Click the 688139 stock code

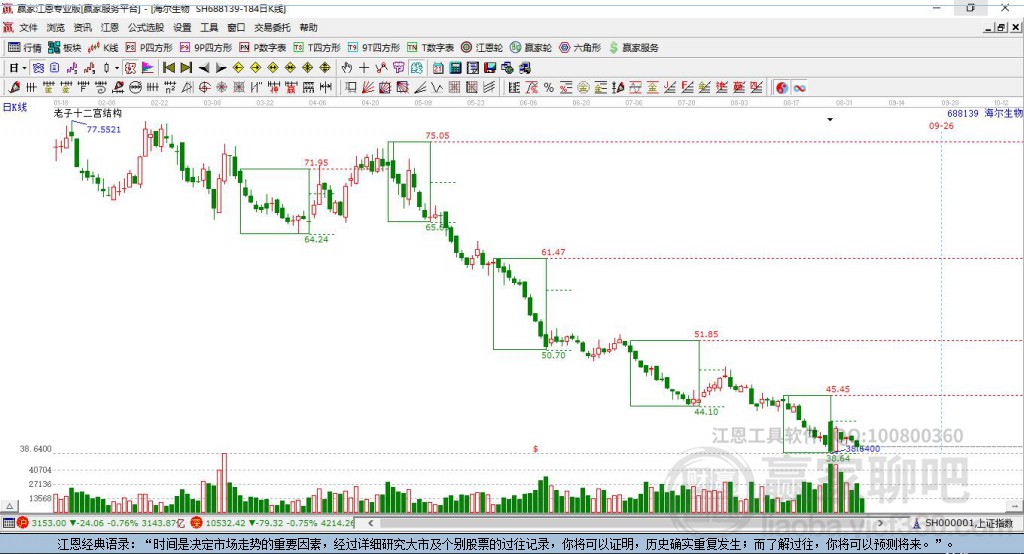tap(963, 113)
